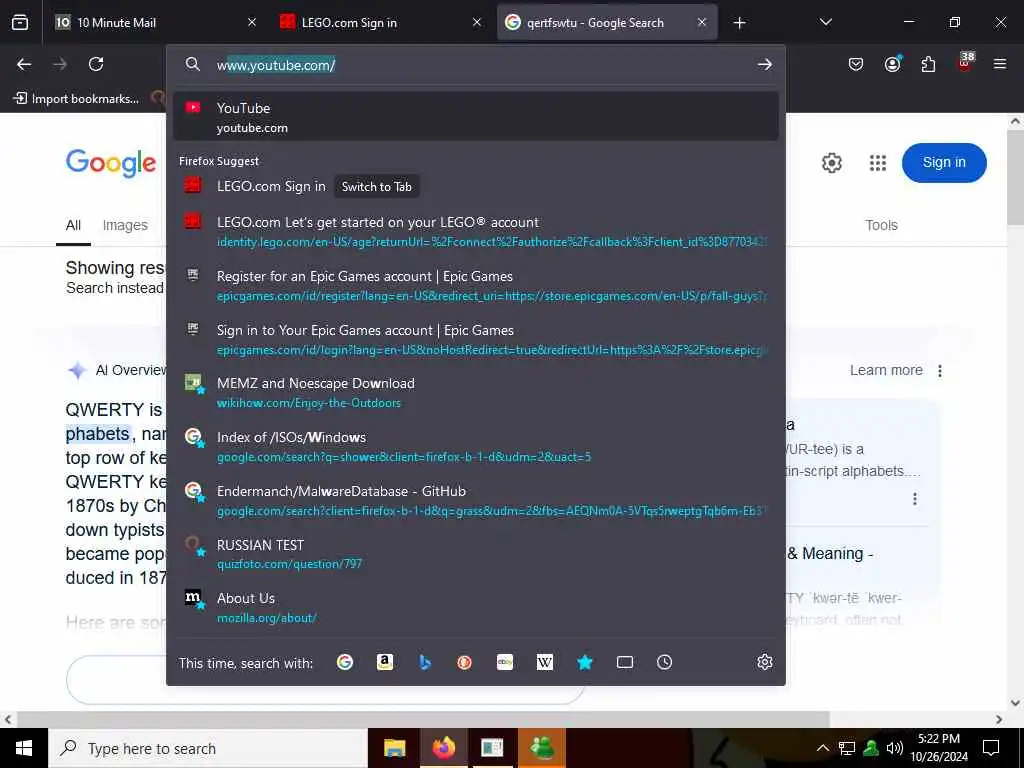Switch to the 10 Minute Mail tab
The height and width of the screenshot is (768, 1024).
155,22
